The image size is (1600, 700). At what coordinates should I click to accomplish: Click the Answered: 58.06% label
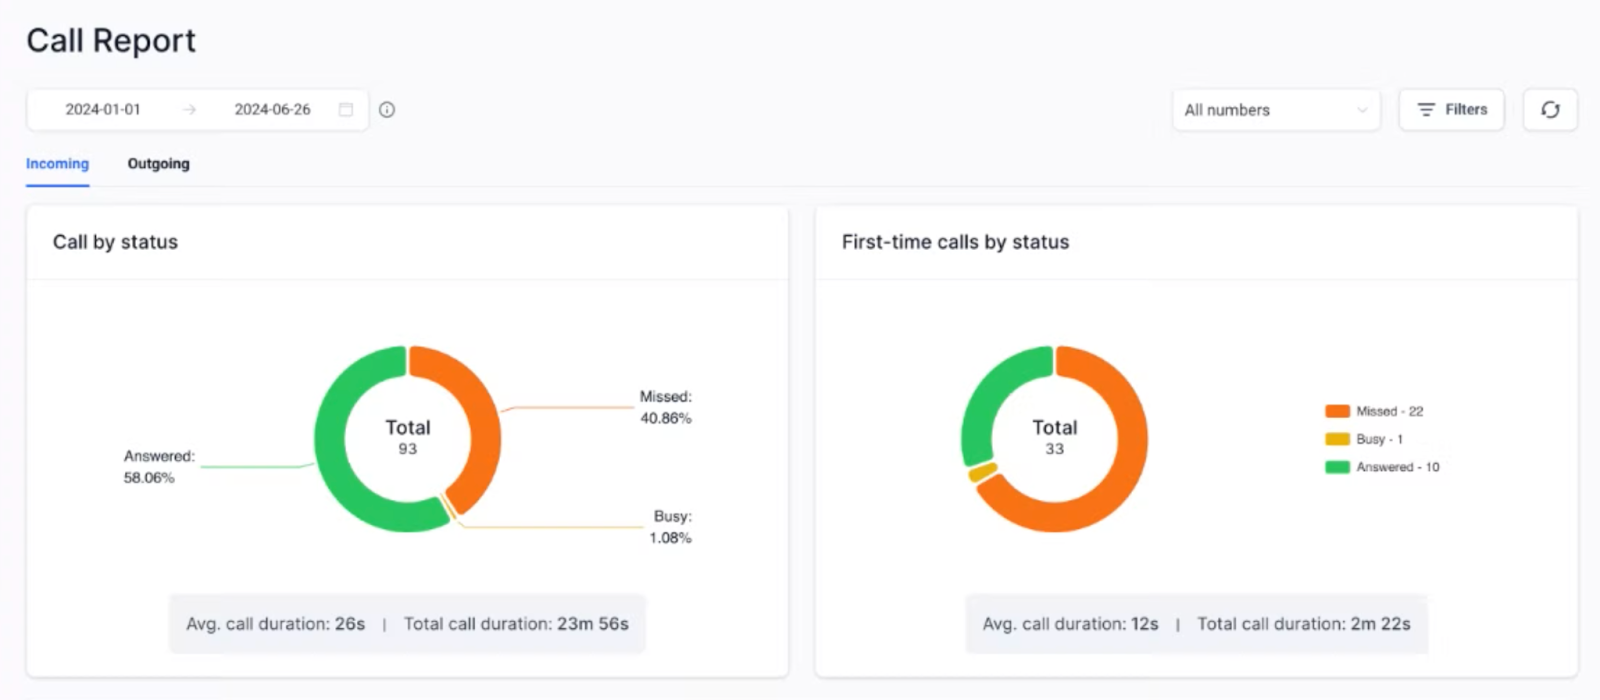[159, 467]
